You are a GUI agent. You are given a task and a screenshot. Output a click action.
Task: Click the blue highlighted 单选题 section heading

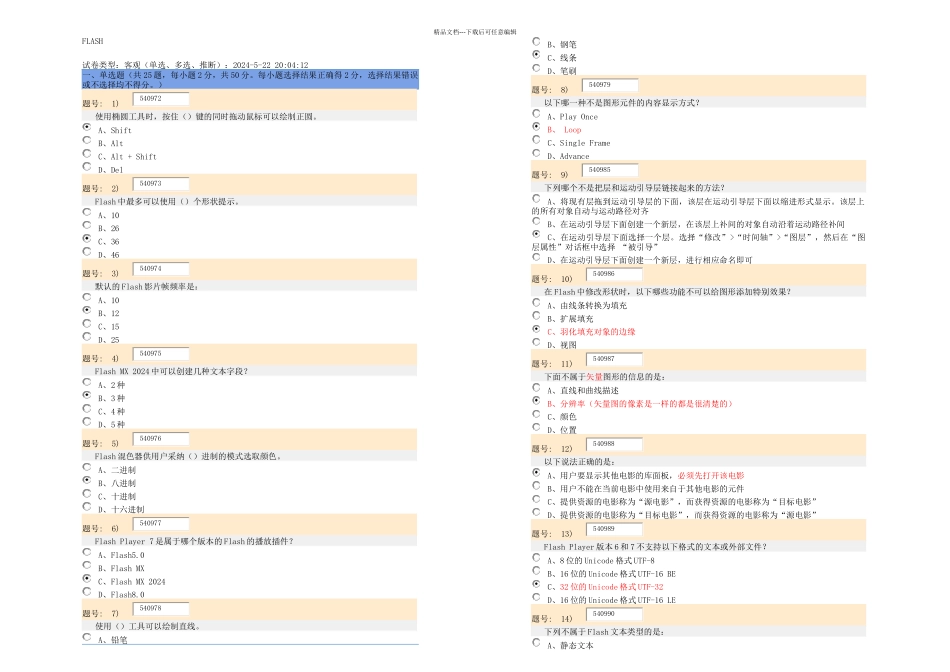pos(250,79)
